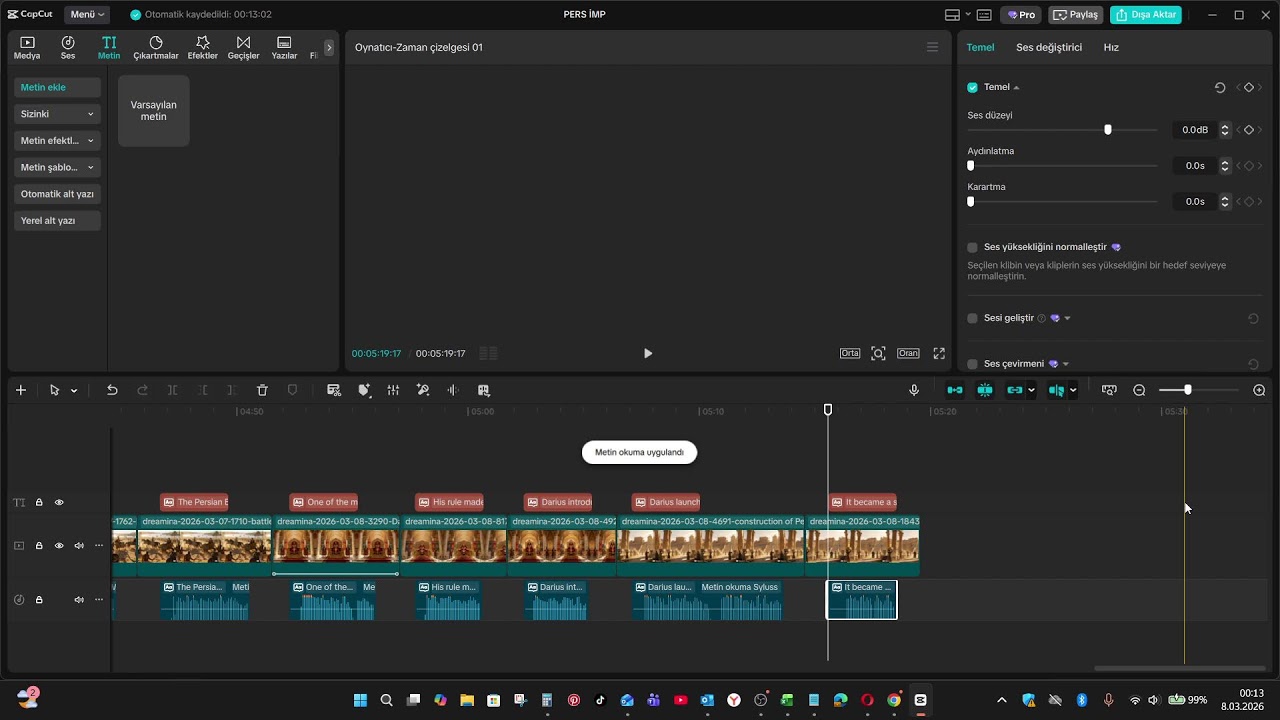Screen dimensions: 1280x720
Task: Click the Orta quality button
Action: click(x=850, y=353)
